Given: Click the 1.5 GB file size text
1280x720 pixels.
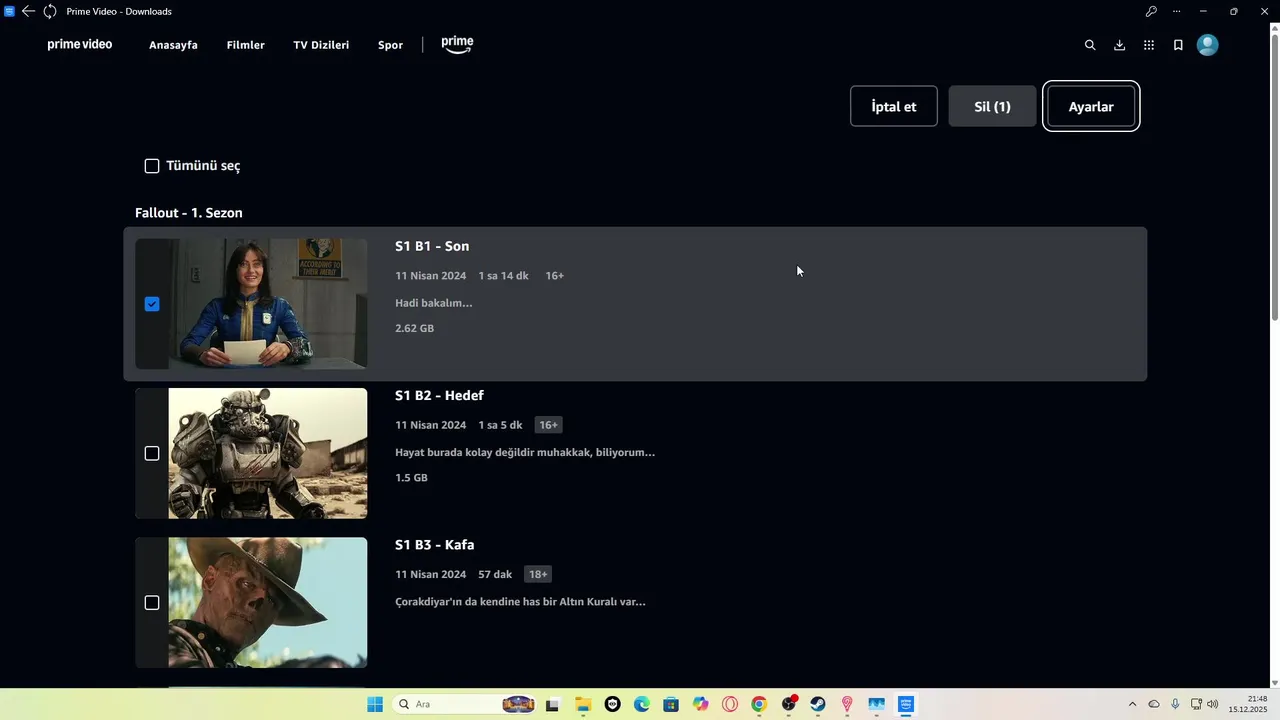Looking at the screenshot, I should (x=411, y=478).
